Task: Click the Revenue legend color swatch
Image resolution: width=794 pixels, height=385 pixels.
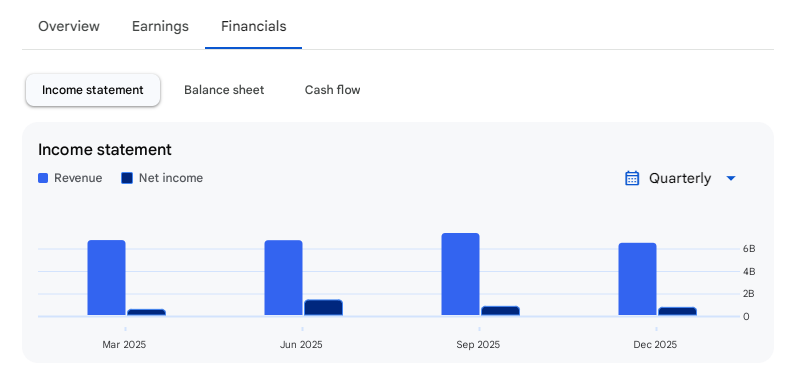Action: tap(43, 178)
